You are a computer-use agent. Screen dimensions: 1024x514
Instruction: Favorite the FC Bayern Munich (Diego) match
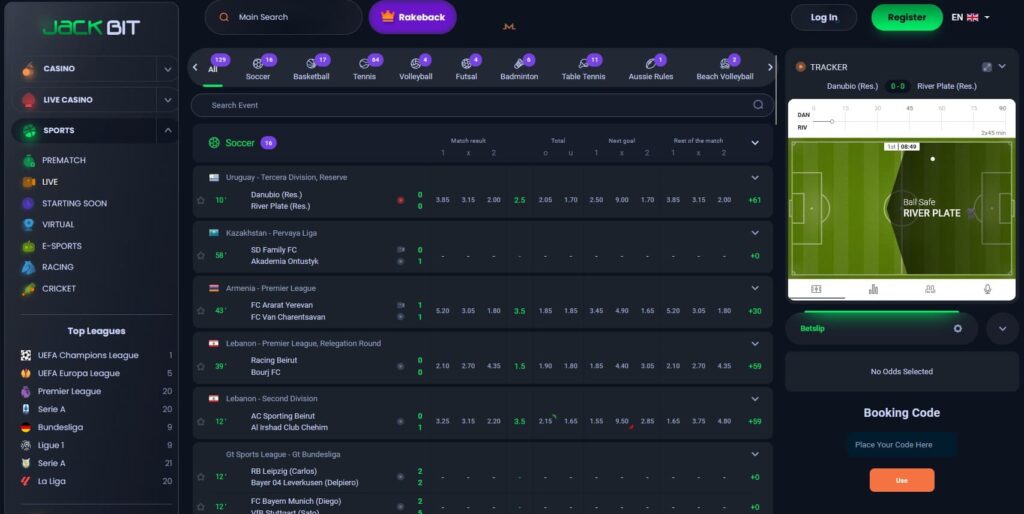pyautogui.click(x=200, y=507)
